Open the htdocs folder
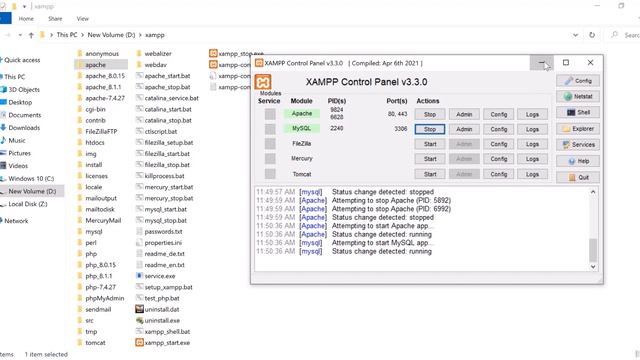 coord(91,142)
